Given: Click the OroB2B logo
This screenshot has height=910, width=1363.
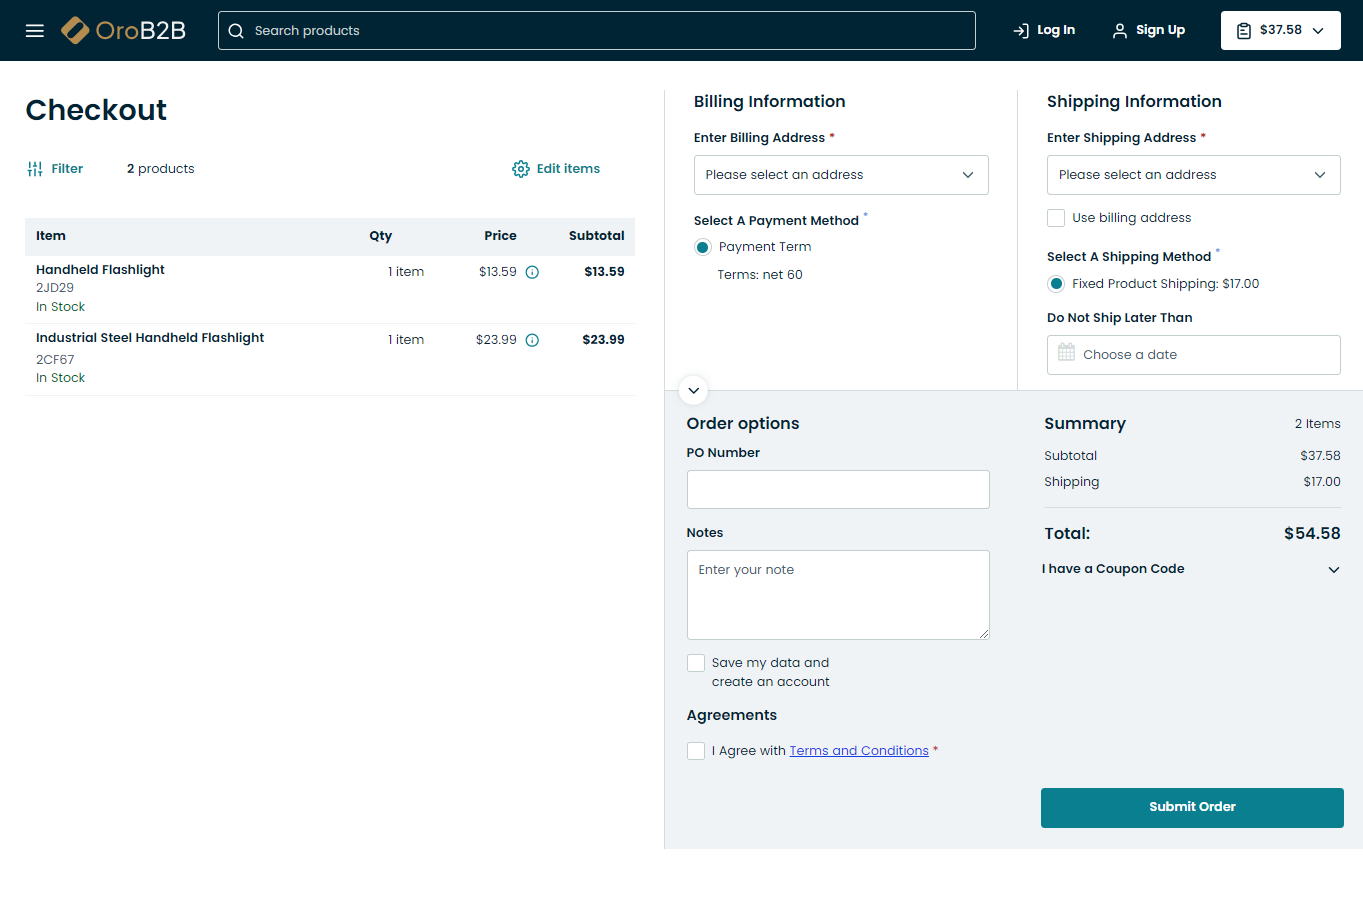Looking at the screenshot, I should [124, 31].
